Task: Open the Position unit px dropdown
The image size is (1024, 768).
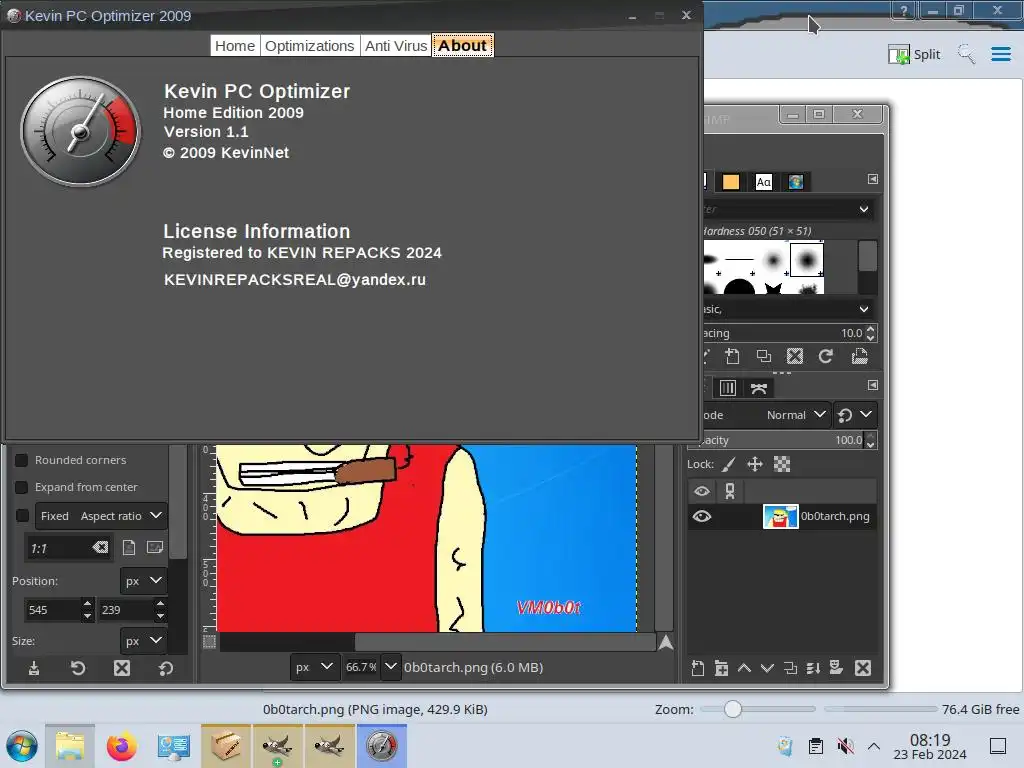Action: [x=144, y=581]
